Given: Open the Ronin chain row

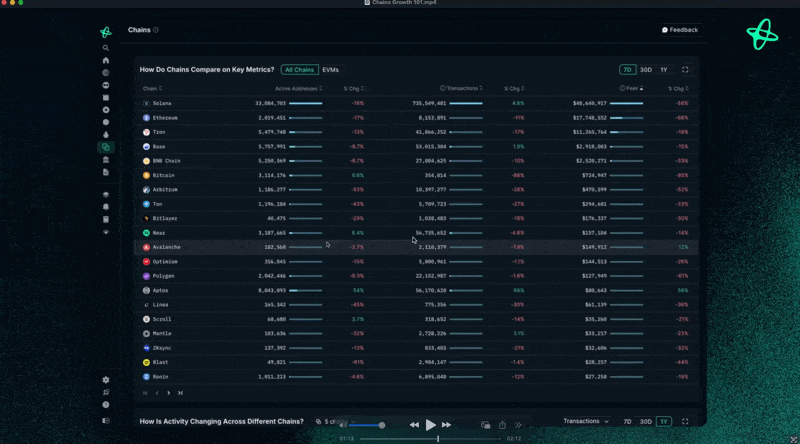Looking at the screenshot, I should [416, 377].
